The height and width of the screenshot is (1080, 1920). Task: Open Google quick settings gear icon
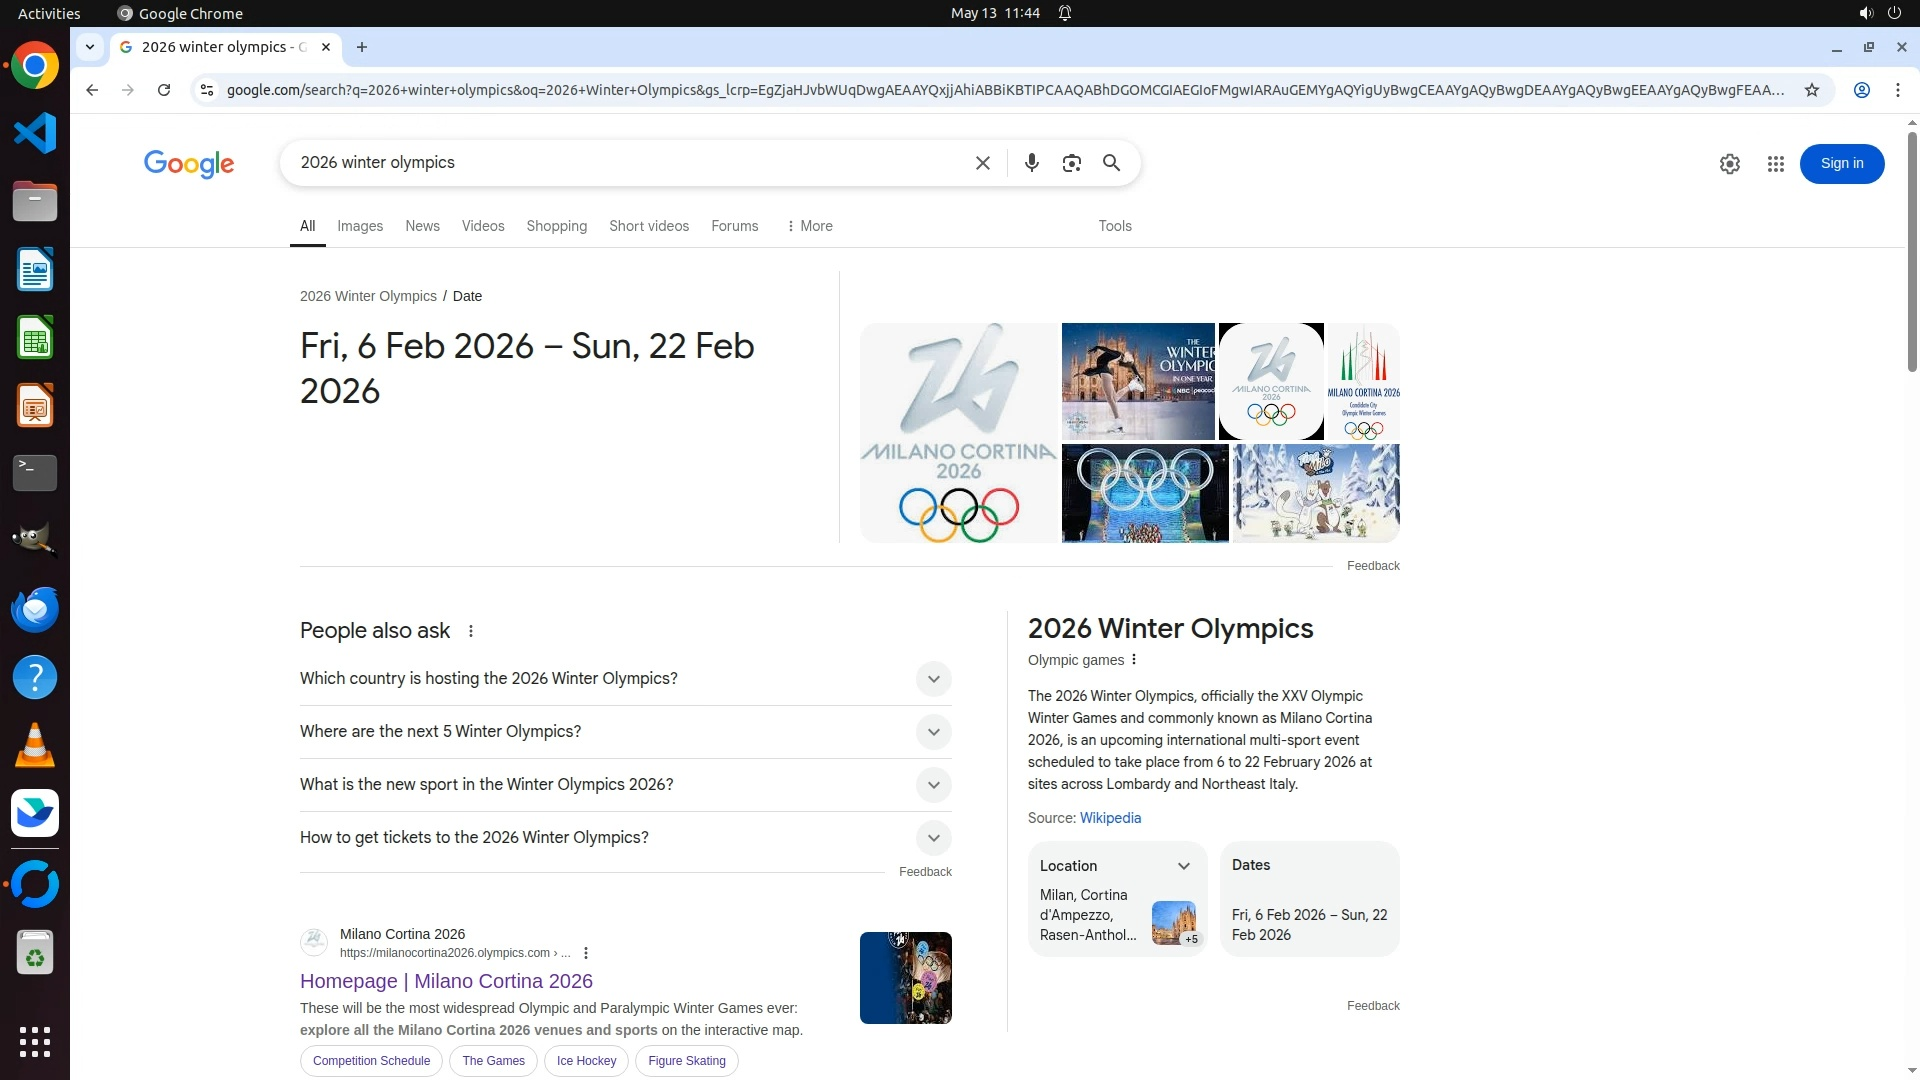tap(1729, 164)
